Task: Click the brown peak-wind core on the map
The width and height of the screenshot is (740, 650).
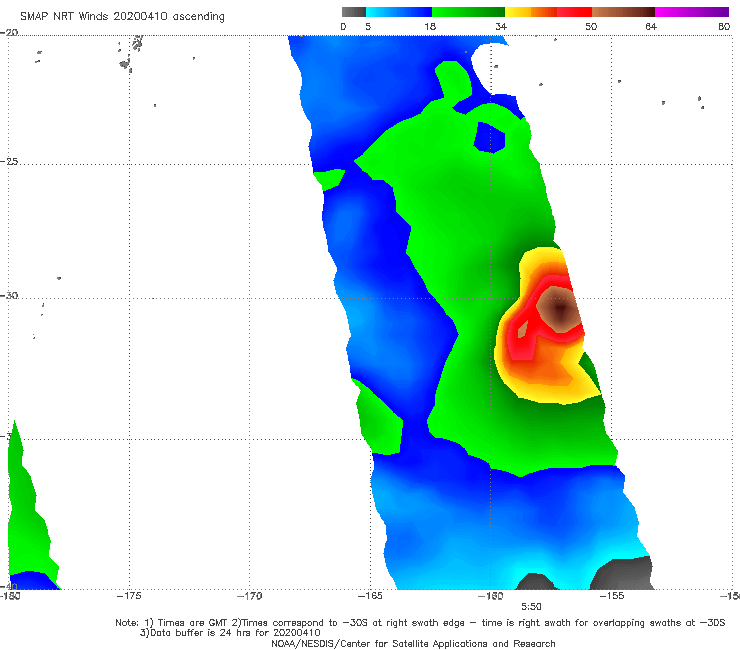Action: coord(560,310)
